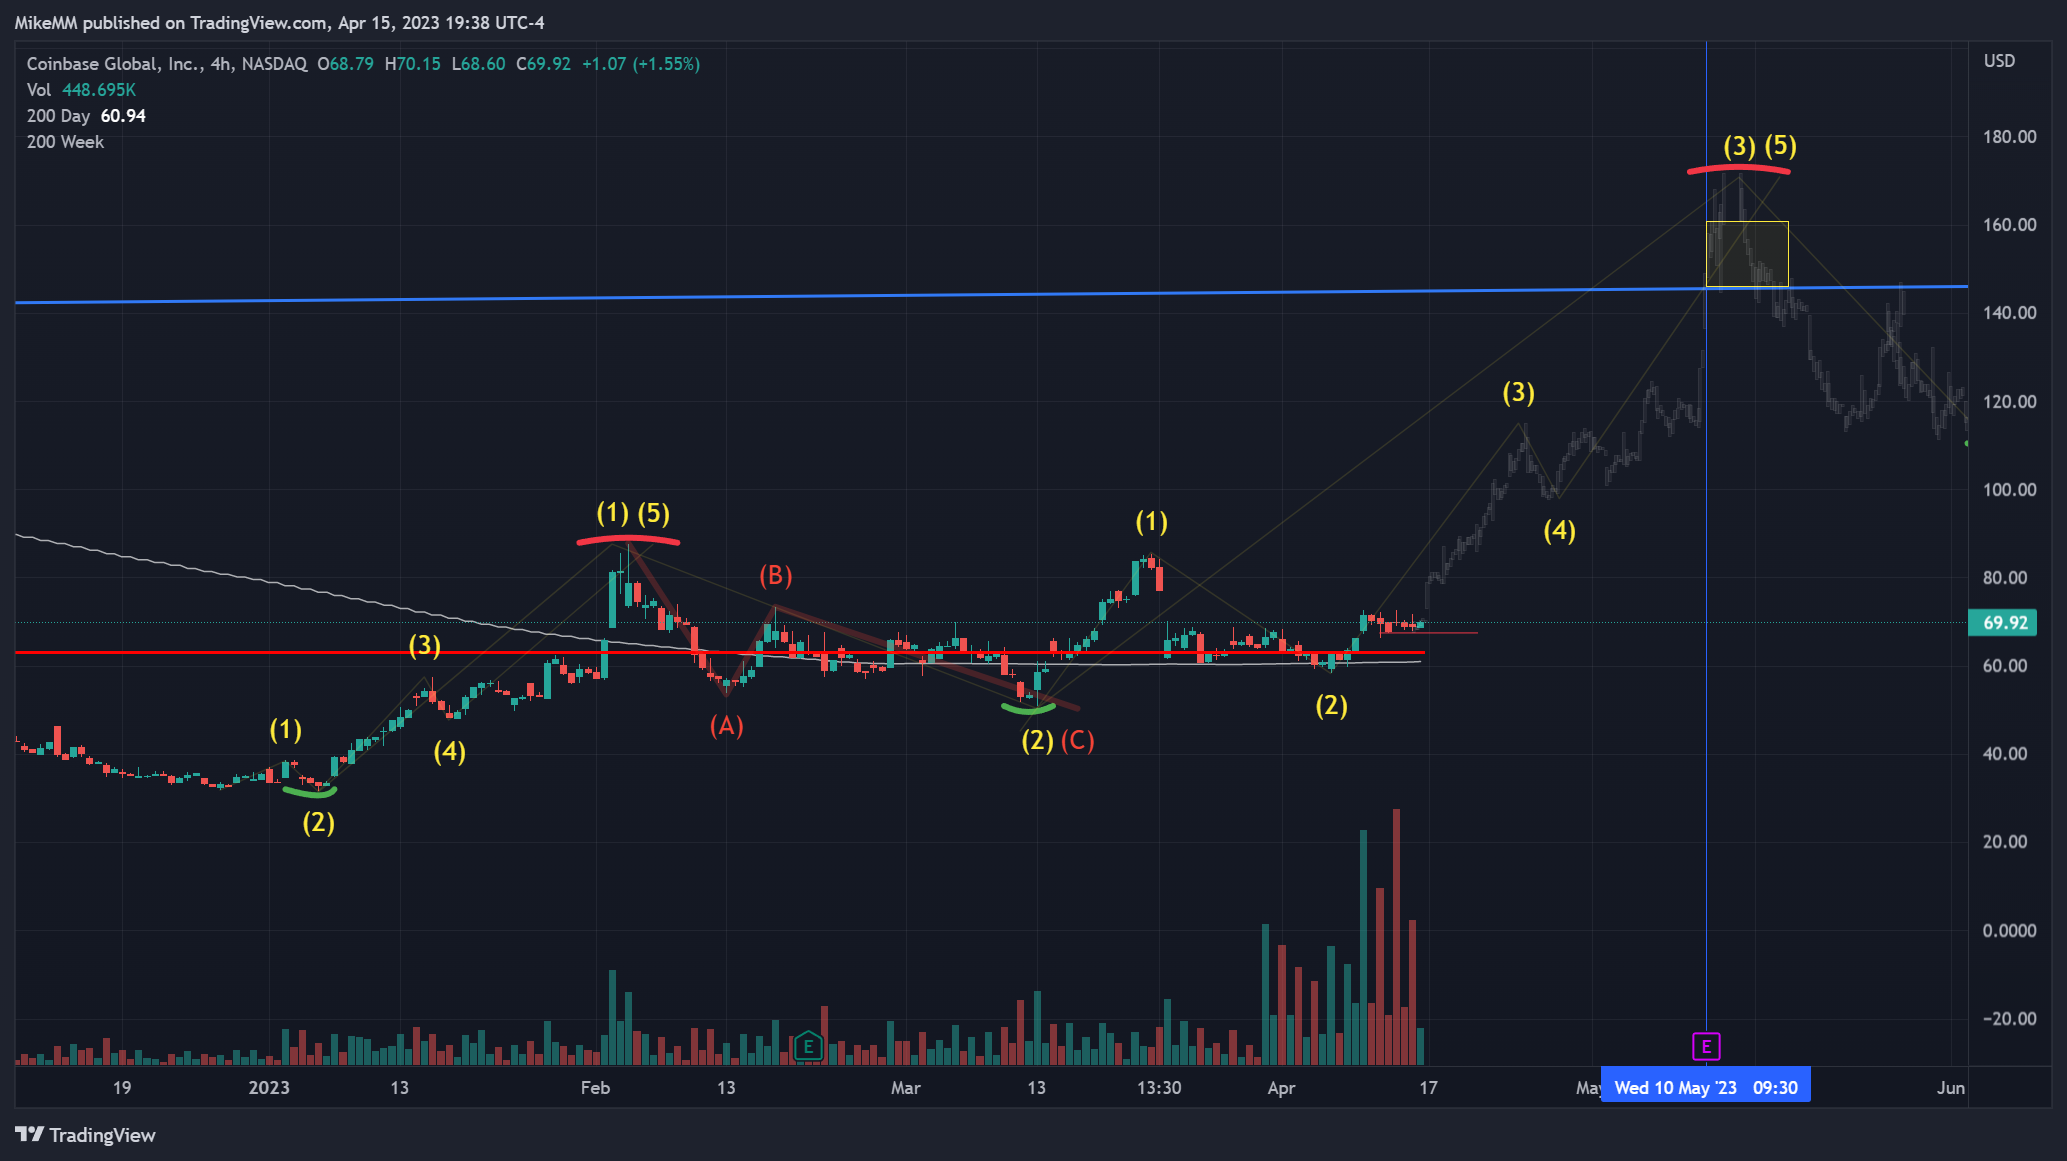Click the green earnings E marker near Feb
Viewport: 2067px width, 1161px height.
point(807,1047)
